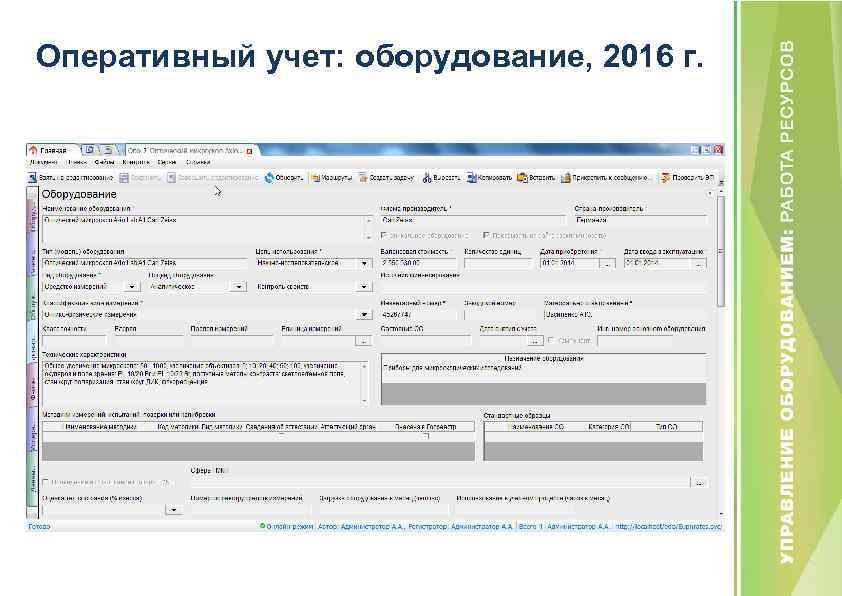The width and height of the screenshot is (842, 596).
Task: Click the 'Копировать' toolbar icon
Action: pyautogui.click(x=471, y=178)
